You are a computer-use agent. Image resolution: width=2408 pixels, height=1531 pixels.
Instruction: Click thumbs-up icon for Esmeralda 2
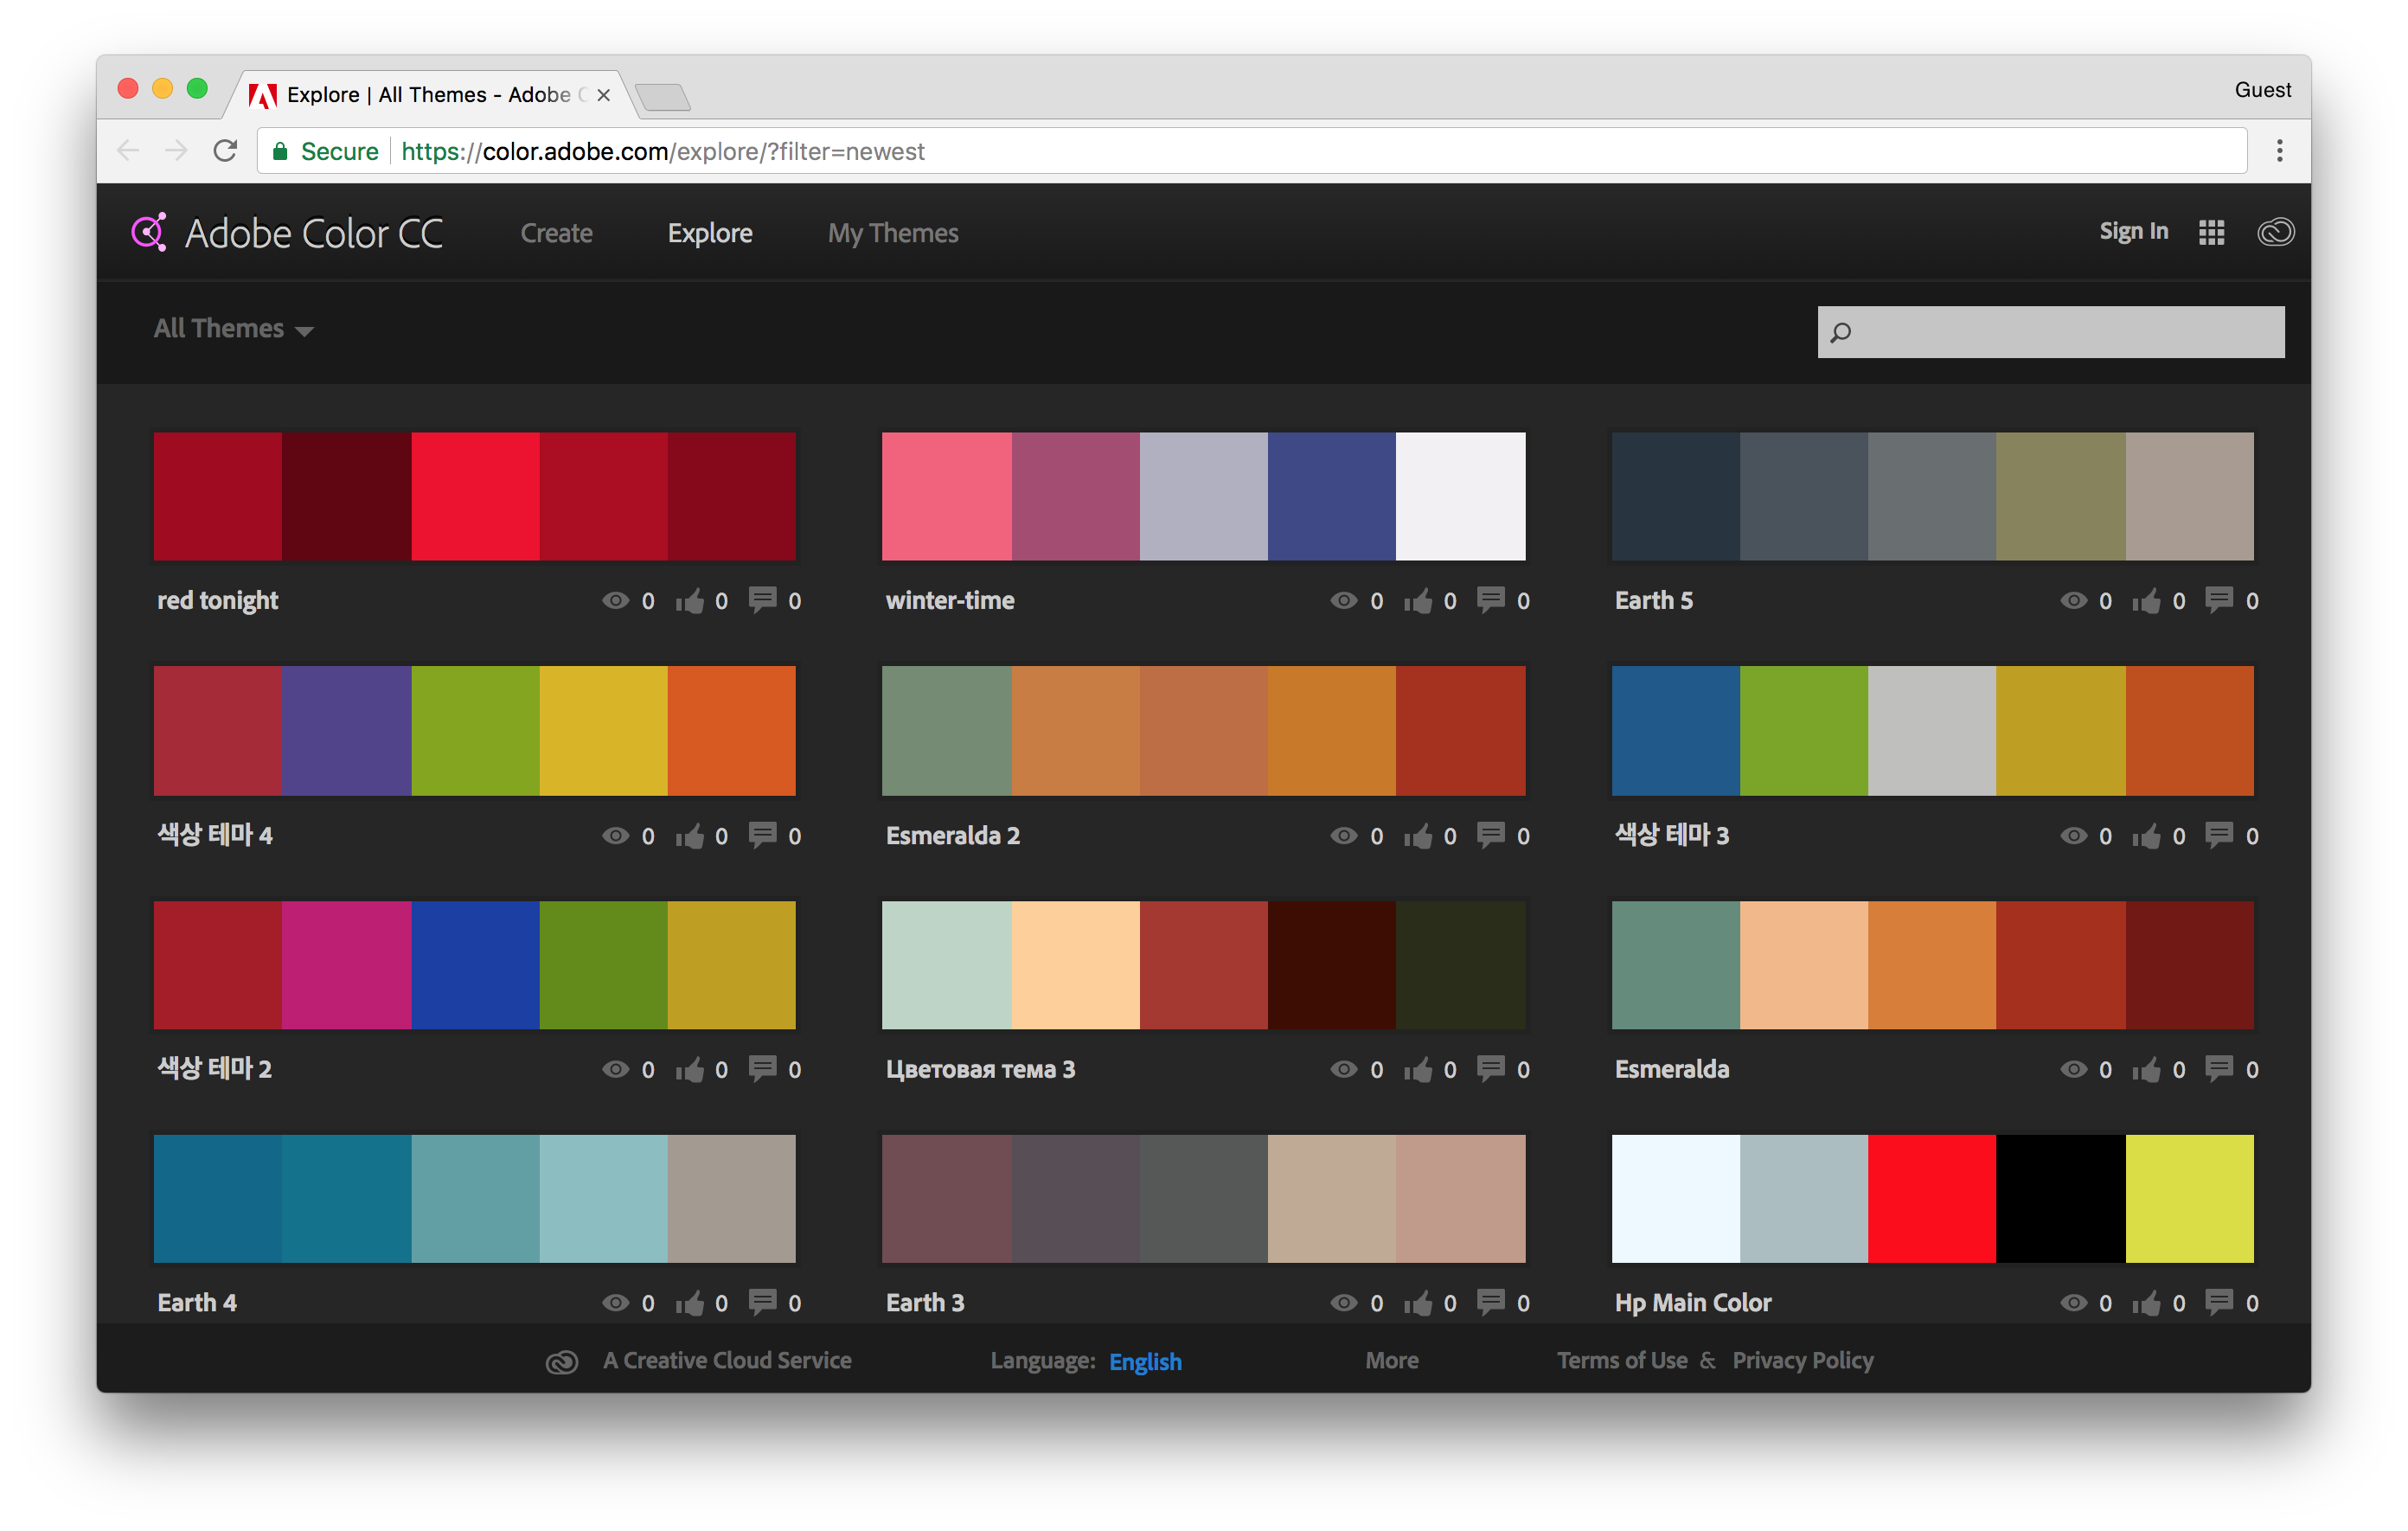[1418, 835]
